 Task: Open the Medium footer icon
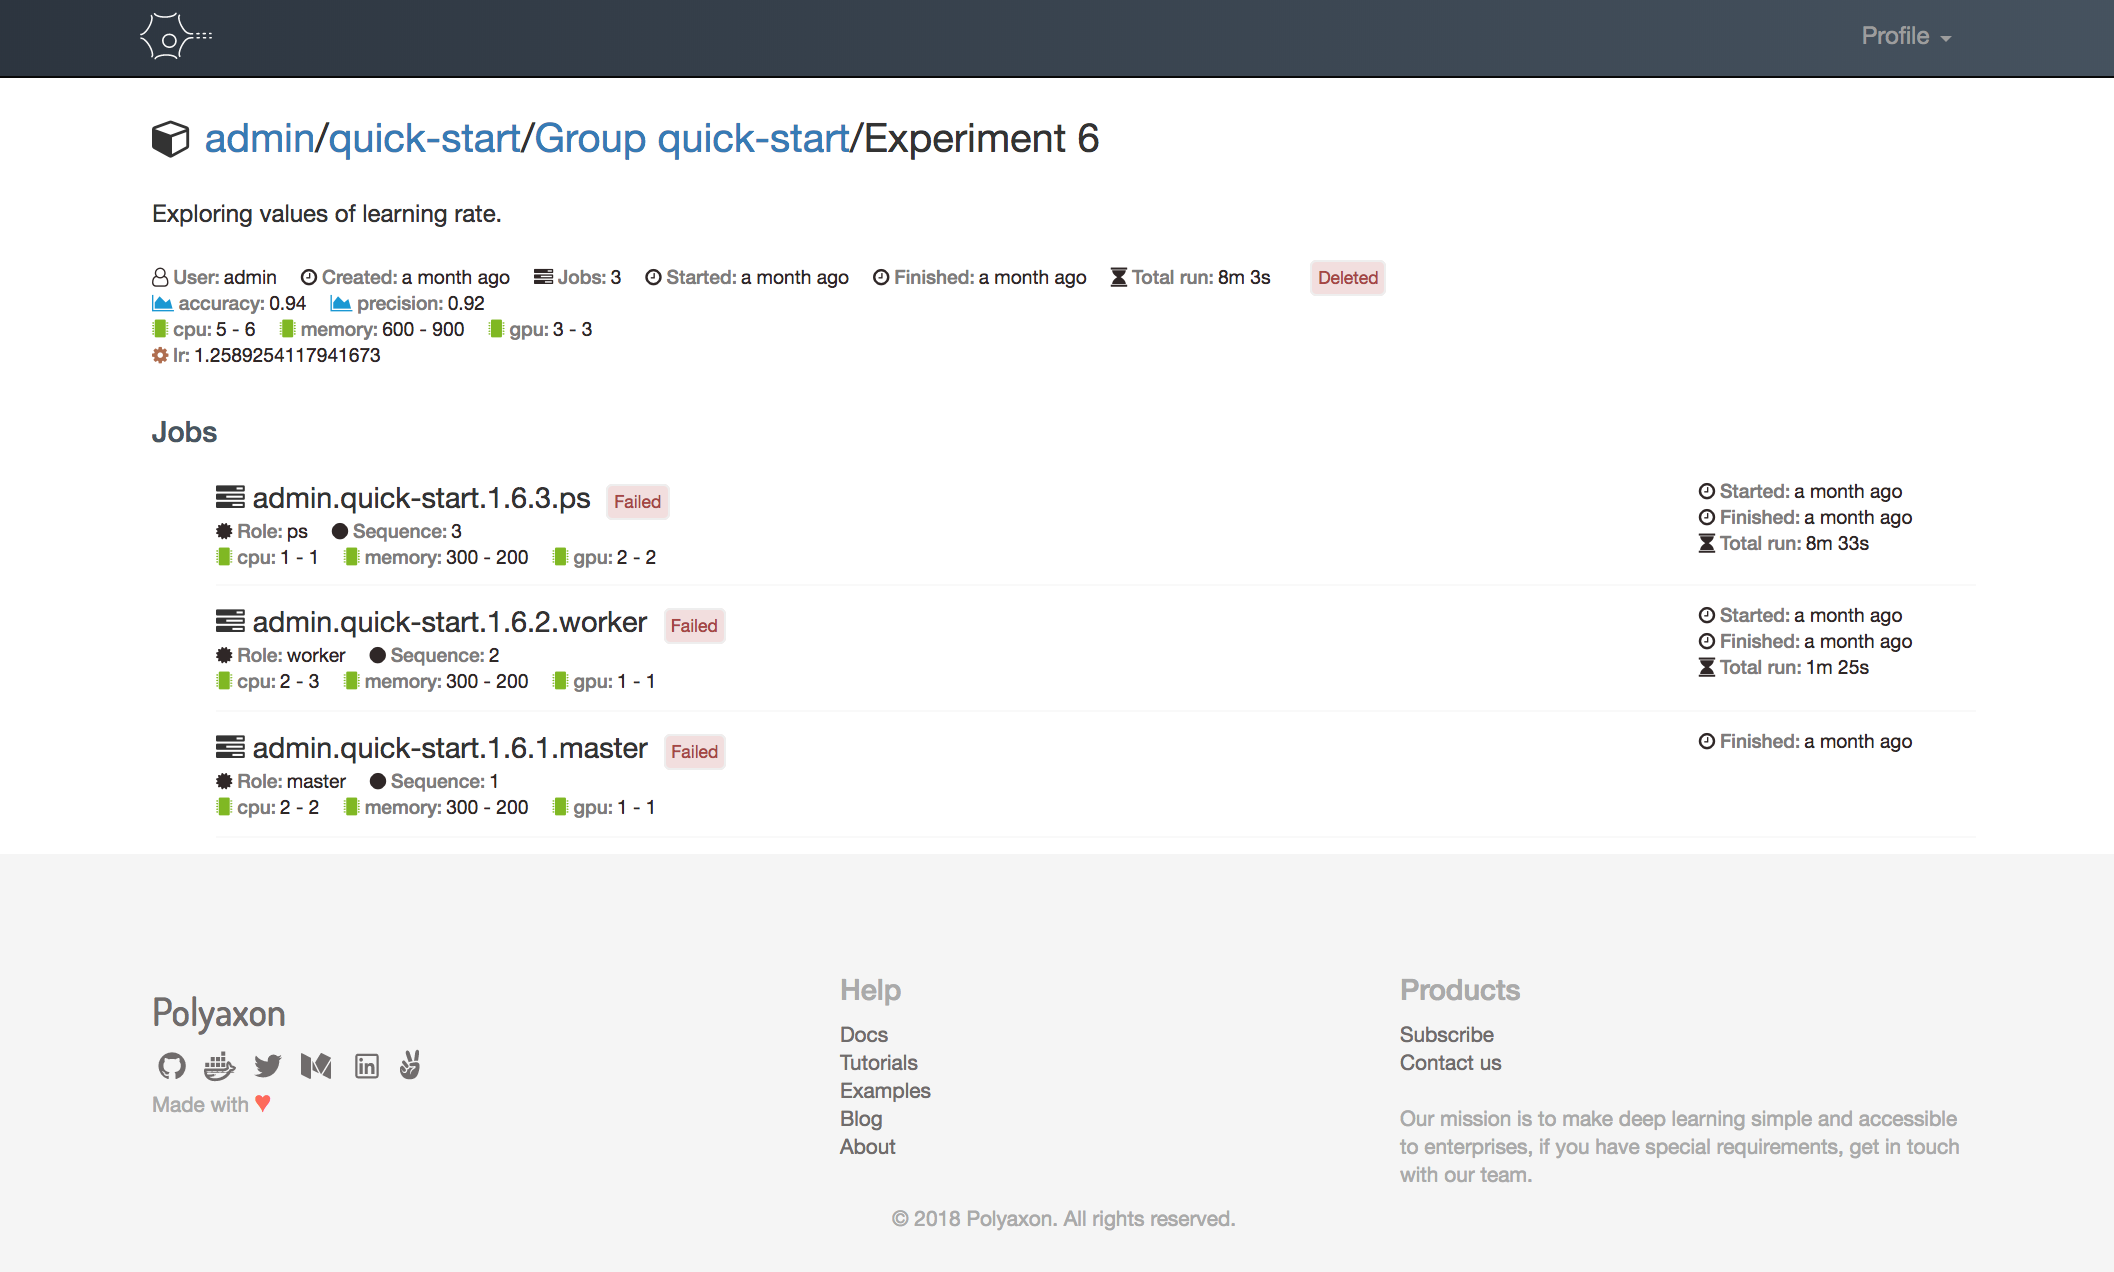pos(316,1066)
